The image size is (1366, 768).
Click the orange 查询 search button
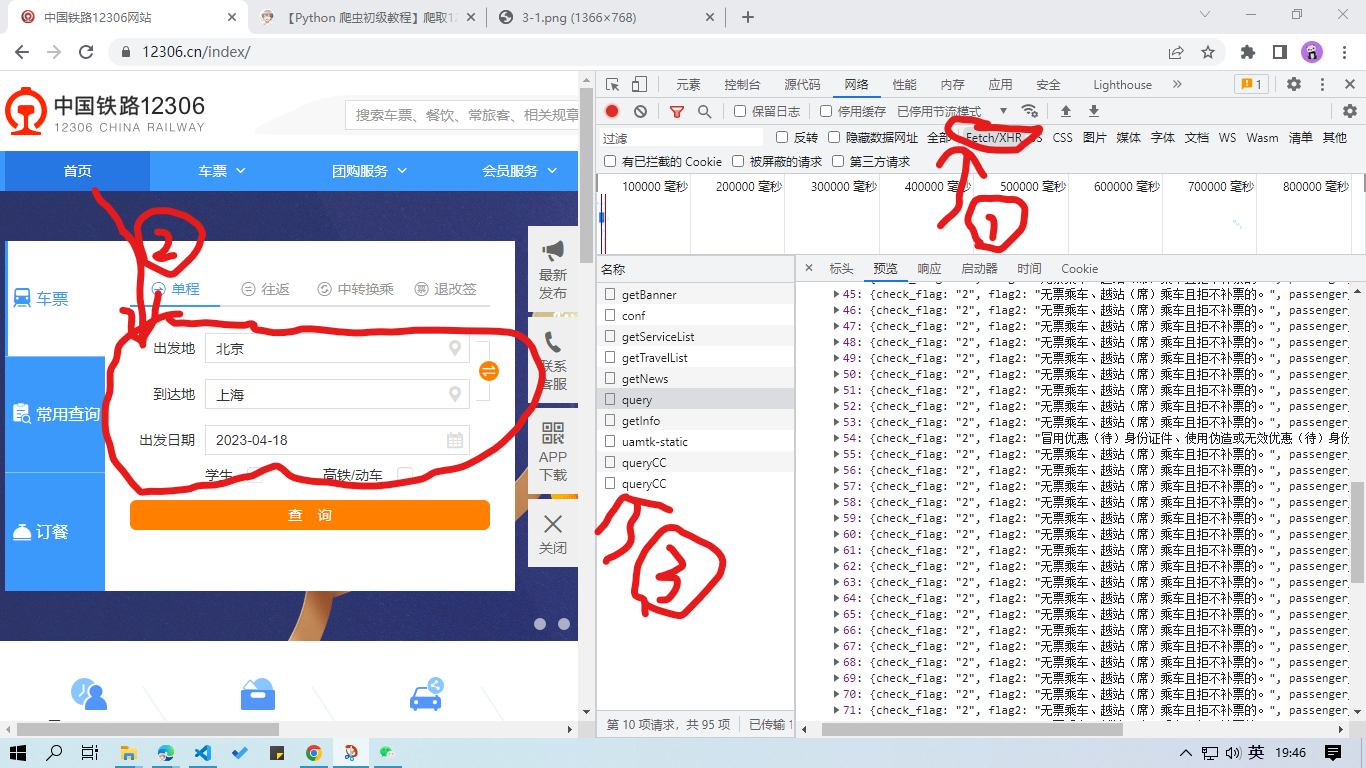tap(310, 515)
